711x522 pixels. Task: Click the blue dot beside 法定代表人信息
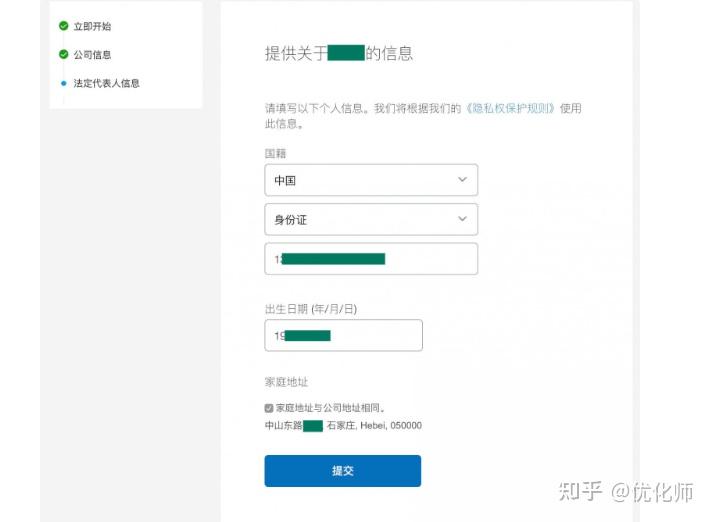pos(64,83)
